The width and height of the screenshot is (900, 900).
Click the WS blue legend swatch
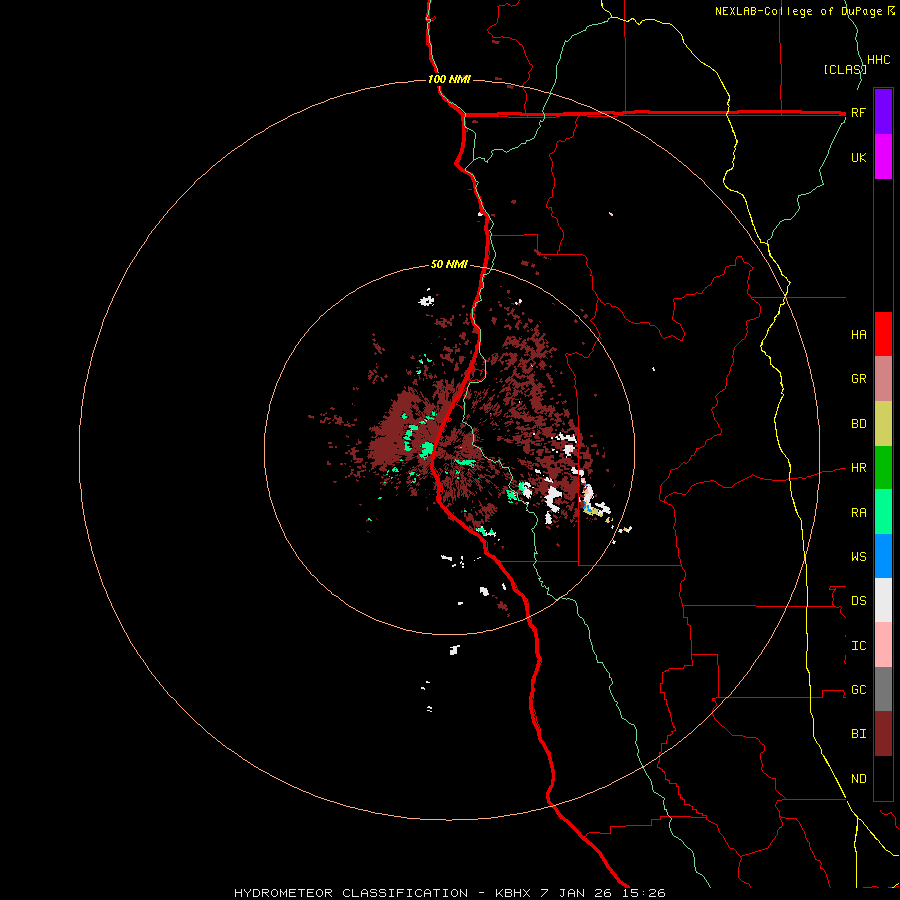883,556
